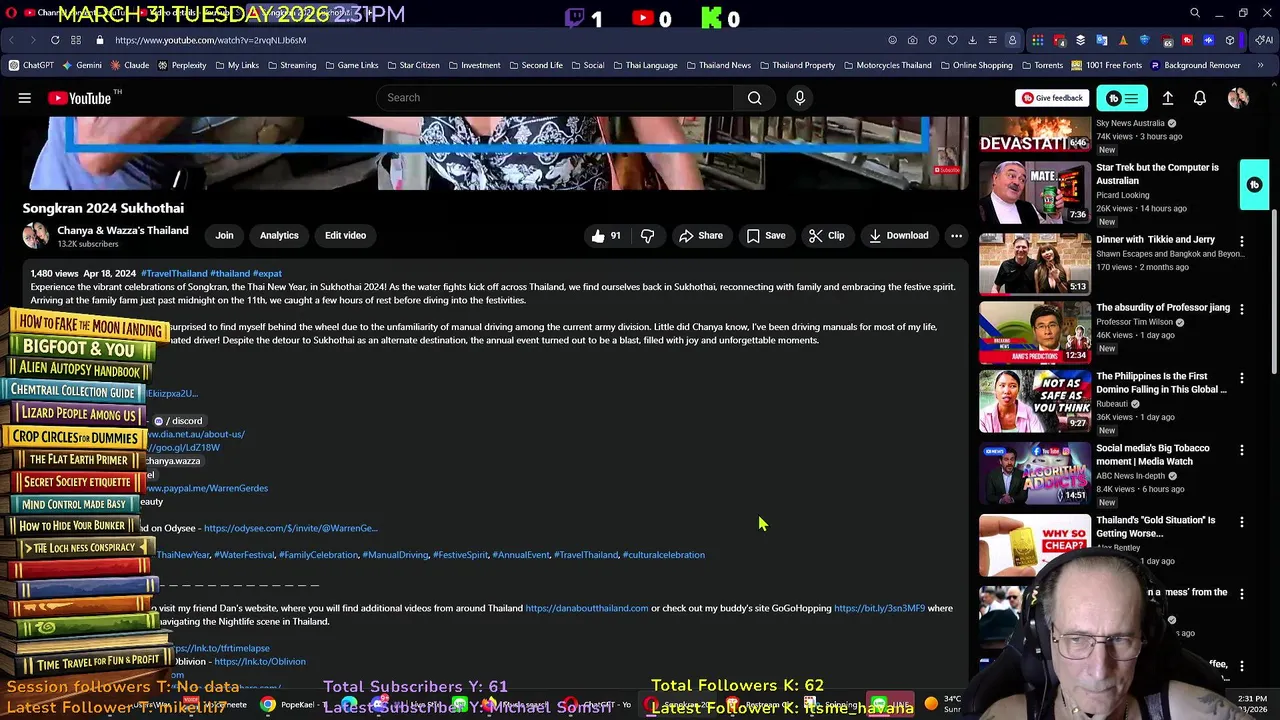Viewport: 1280px width, 720px height.
Task: Open the upload arrow icon in YouTube header
Action: [1168, 98]
